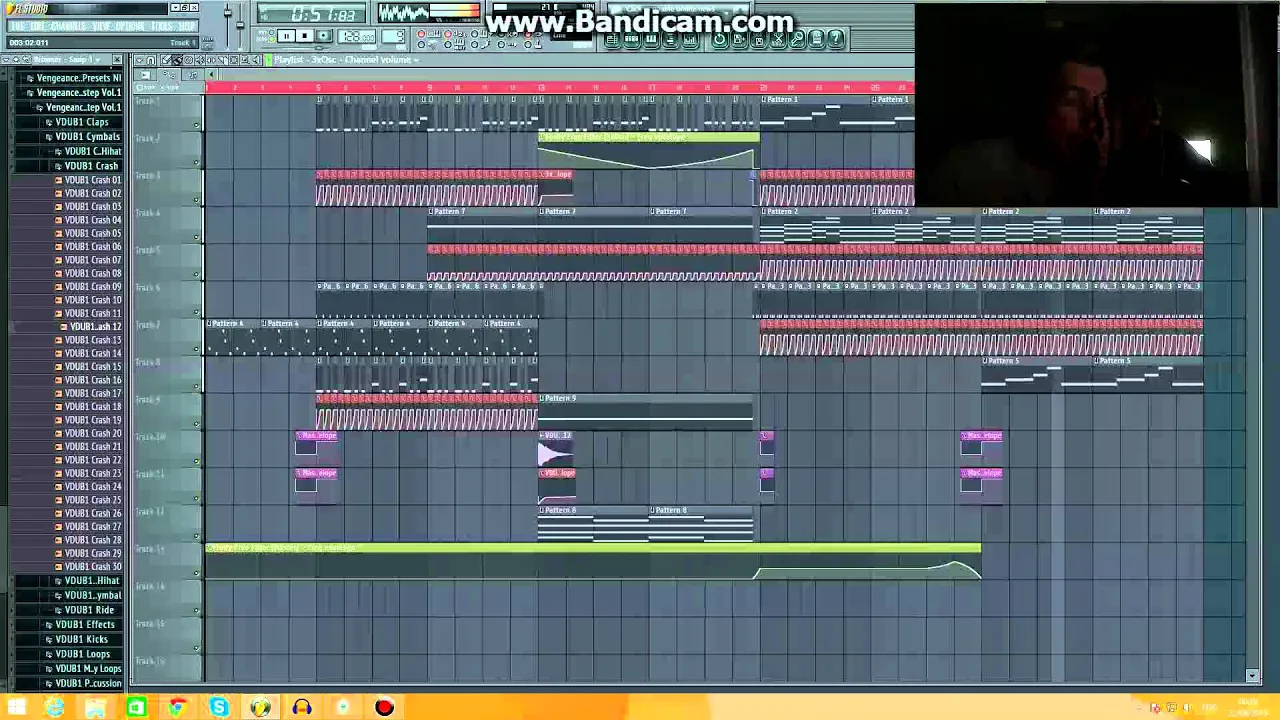Open Google Chrome from the taskbar
The width and height of the screenshot is (1280, 720).
tap(177, 708)
